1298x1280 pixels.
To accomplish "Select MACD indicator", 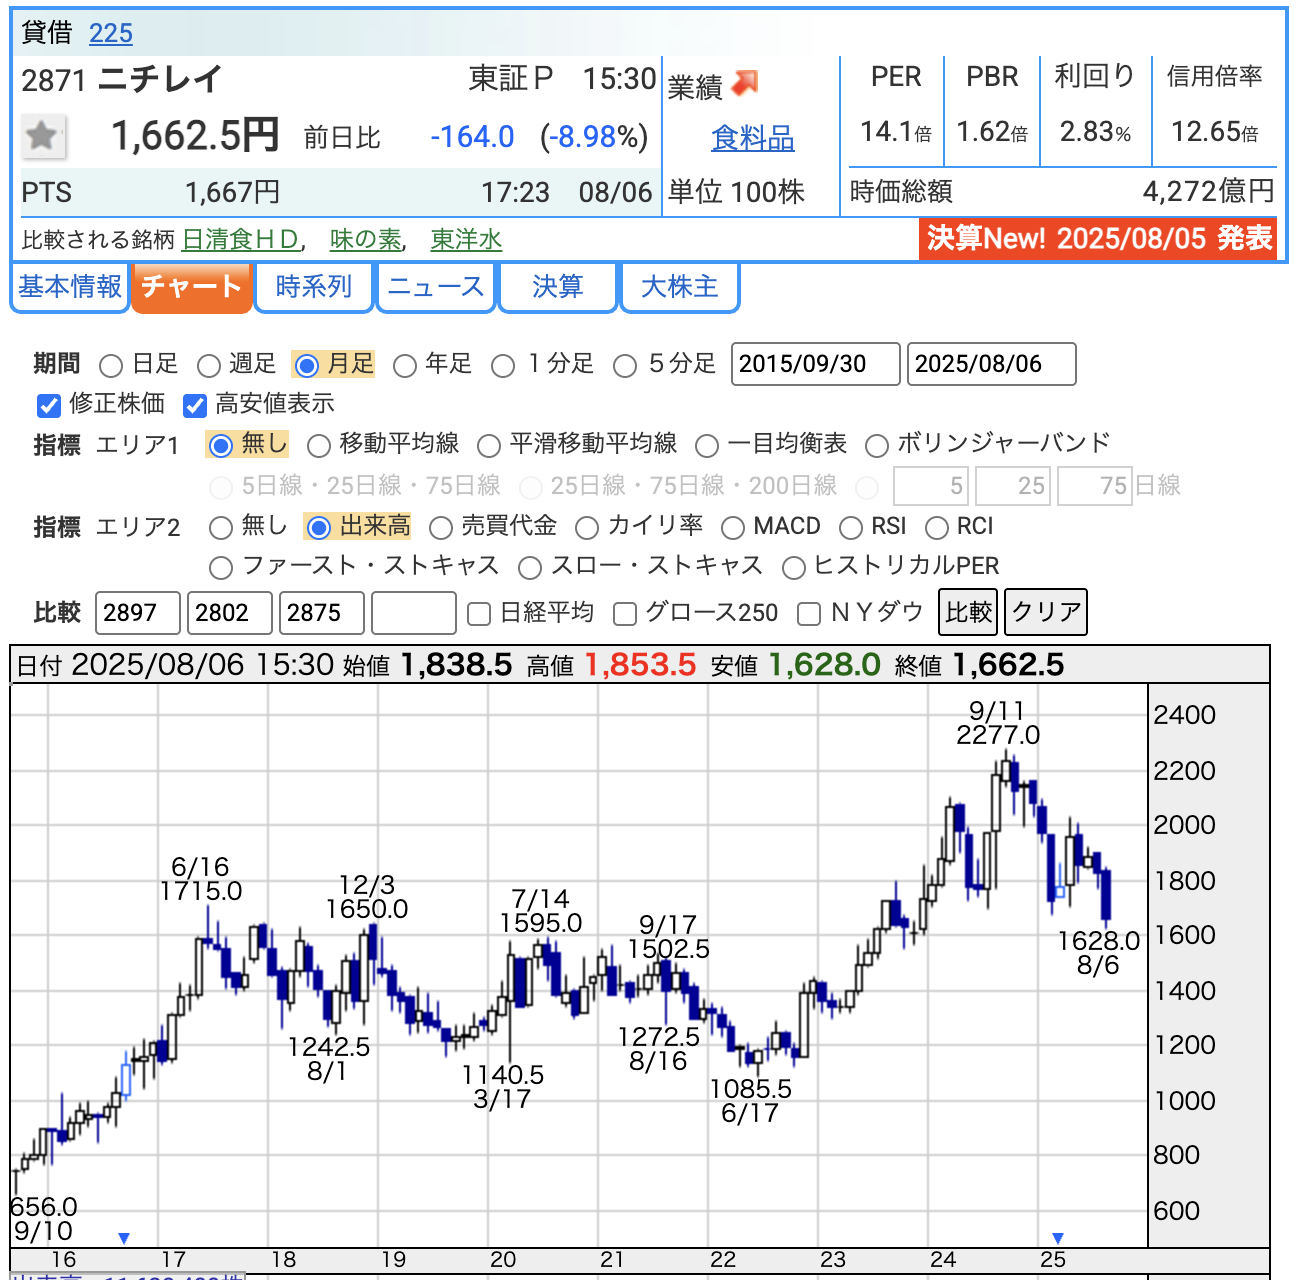I will (x=732, y=527).
